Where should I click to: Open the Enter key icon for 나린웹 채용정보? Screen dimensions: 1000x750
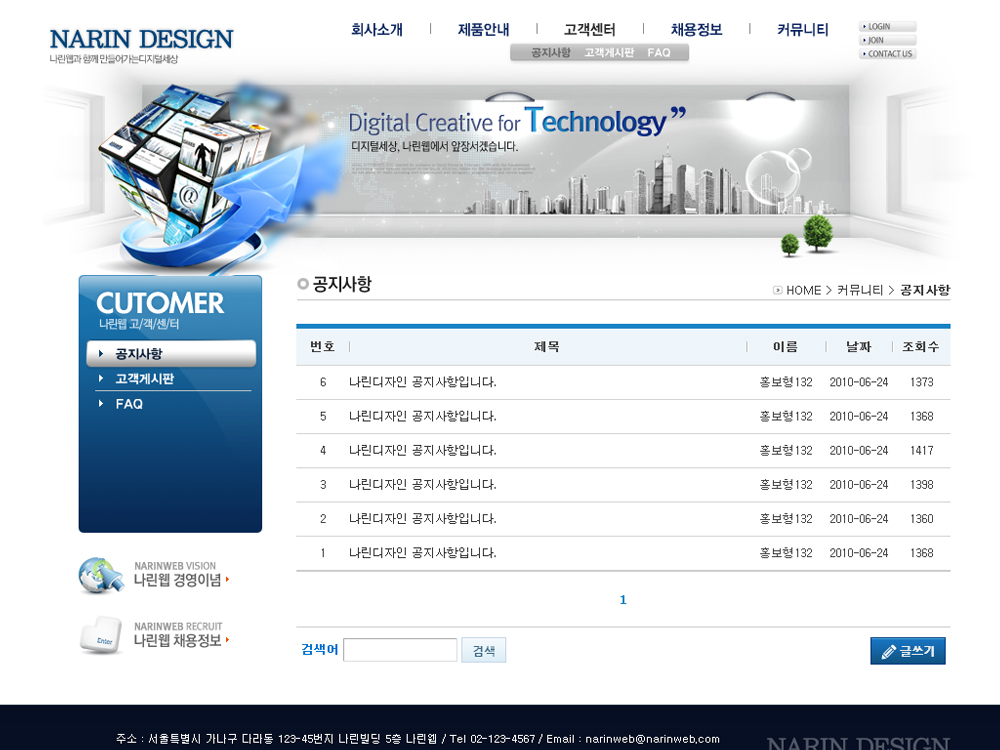[x=101, y=636]
